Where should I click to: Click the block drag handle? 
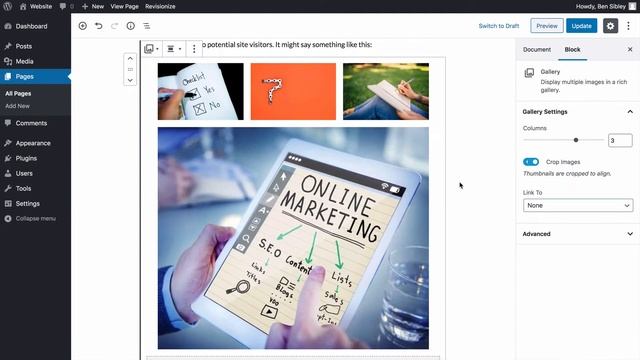(x=130, y=69)
